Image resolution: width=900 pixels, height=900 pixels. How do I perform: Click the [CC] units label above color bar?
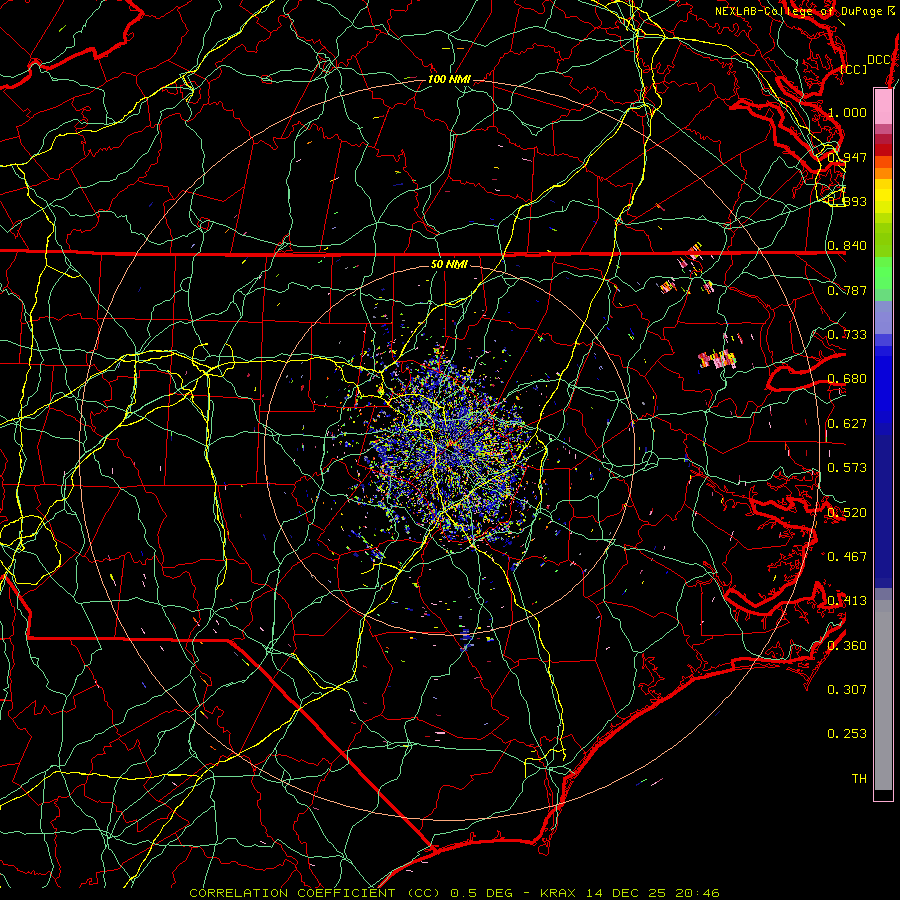point(854,69)
